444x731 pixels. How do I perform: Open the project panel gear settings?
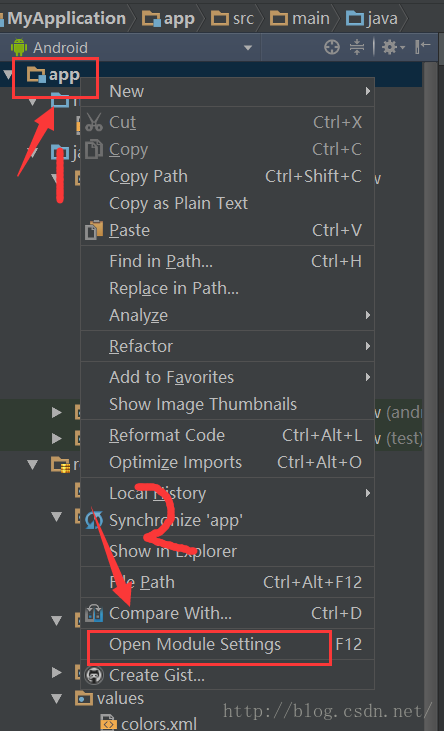click(x=394, y=47)
